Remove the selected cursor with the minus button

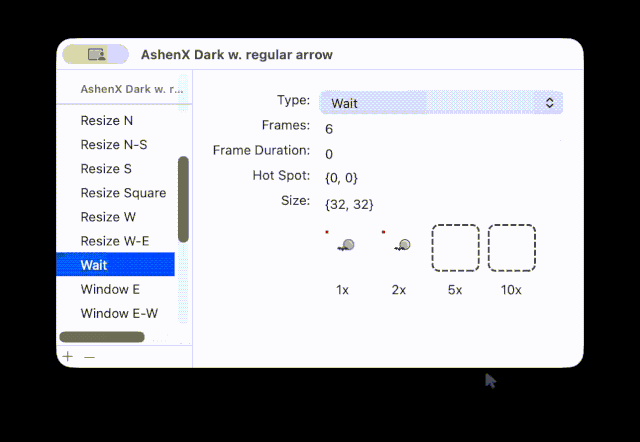(x=89, y=357)
